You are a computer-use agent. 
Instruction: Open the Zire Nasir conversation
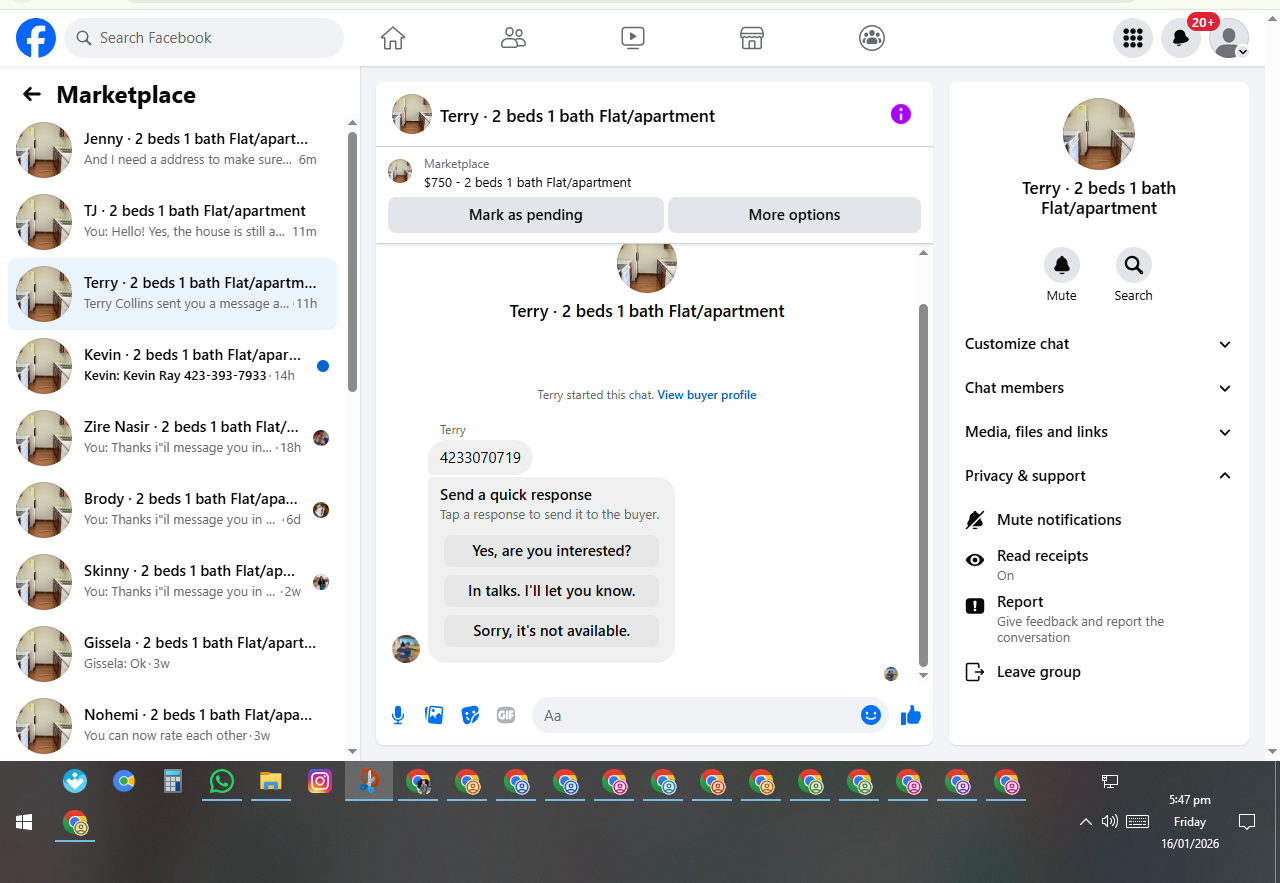tap(173, 438)
